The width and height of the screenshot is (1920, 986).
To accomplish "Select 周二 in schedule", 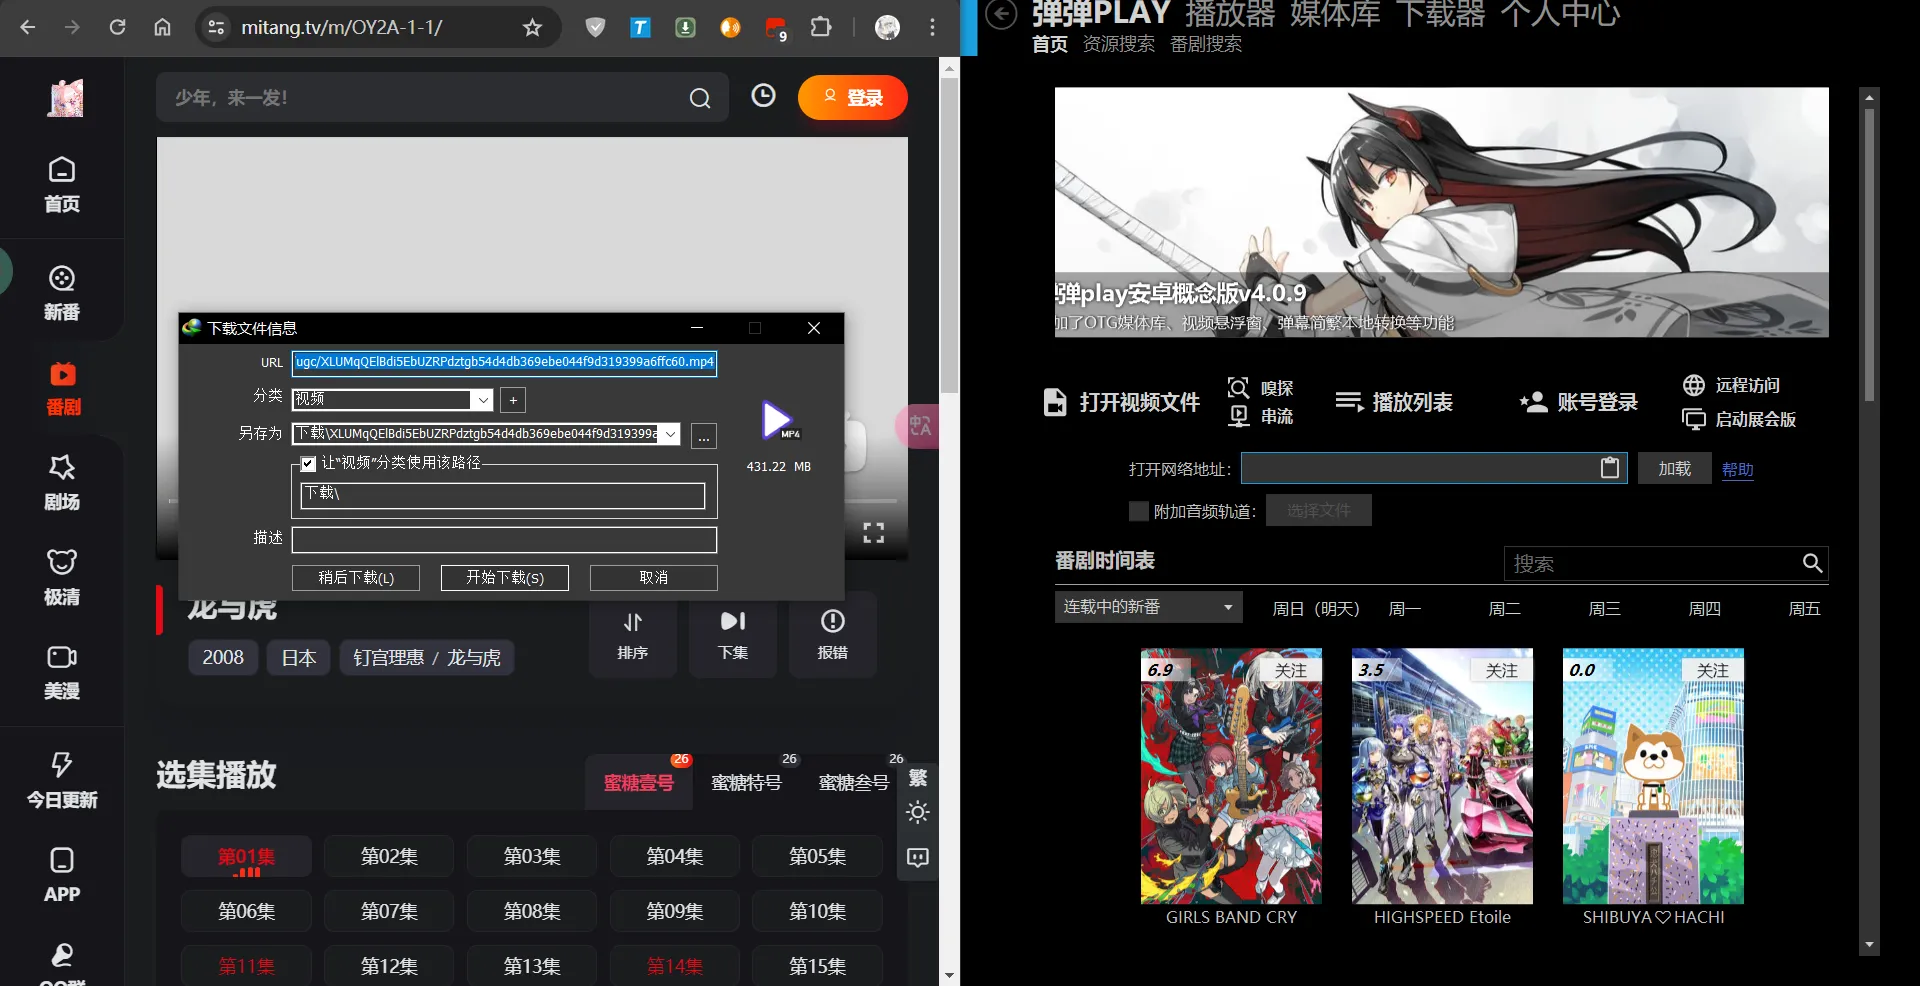I will click(x=1504, y=608).
